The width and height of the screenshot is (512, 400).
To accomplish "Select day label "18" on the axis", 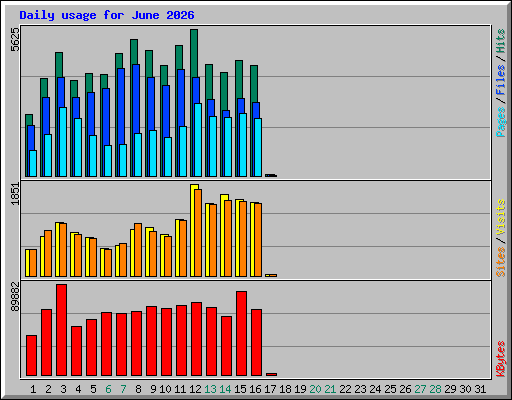I will [285, 389].
